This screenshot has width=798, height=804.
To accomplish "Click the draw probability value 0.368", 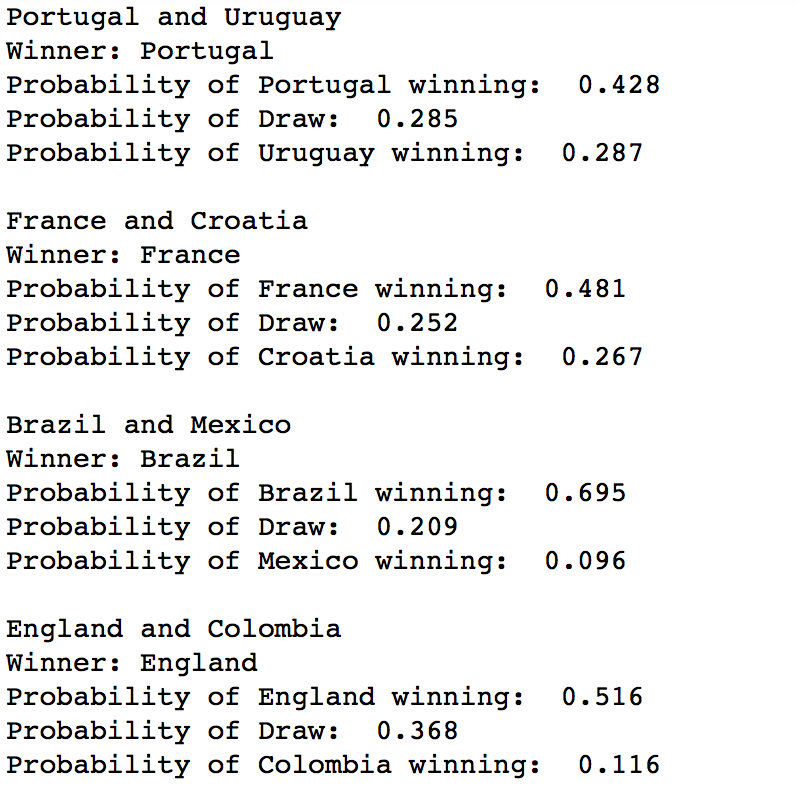I will 417,731.
